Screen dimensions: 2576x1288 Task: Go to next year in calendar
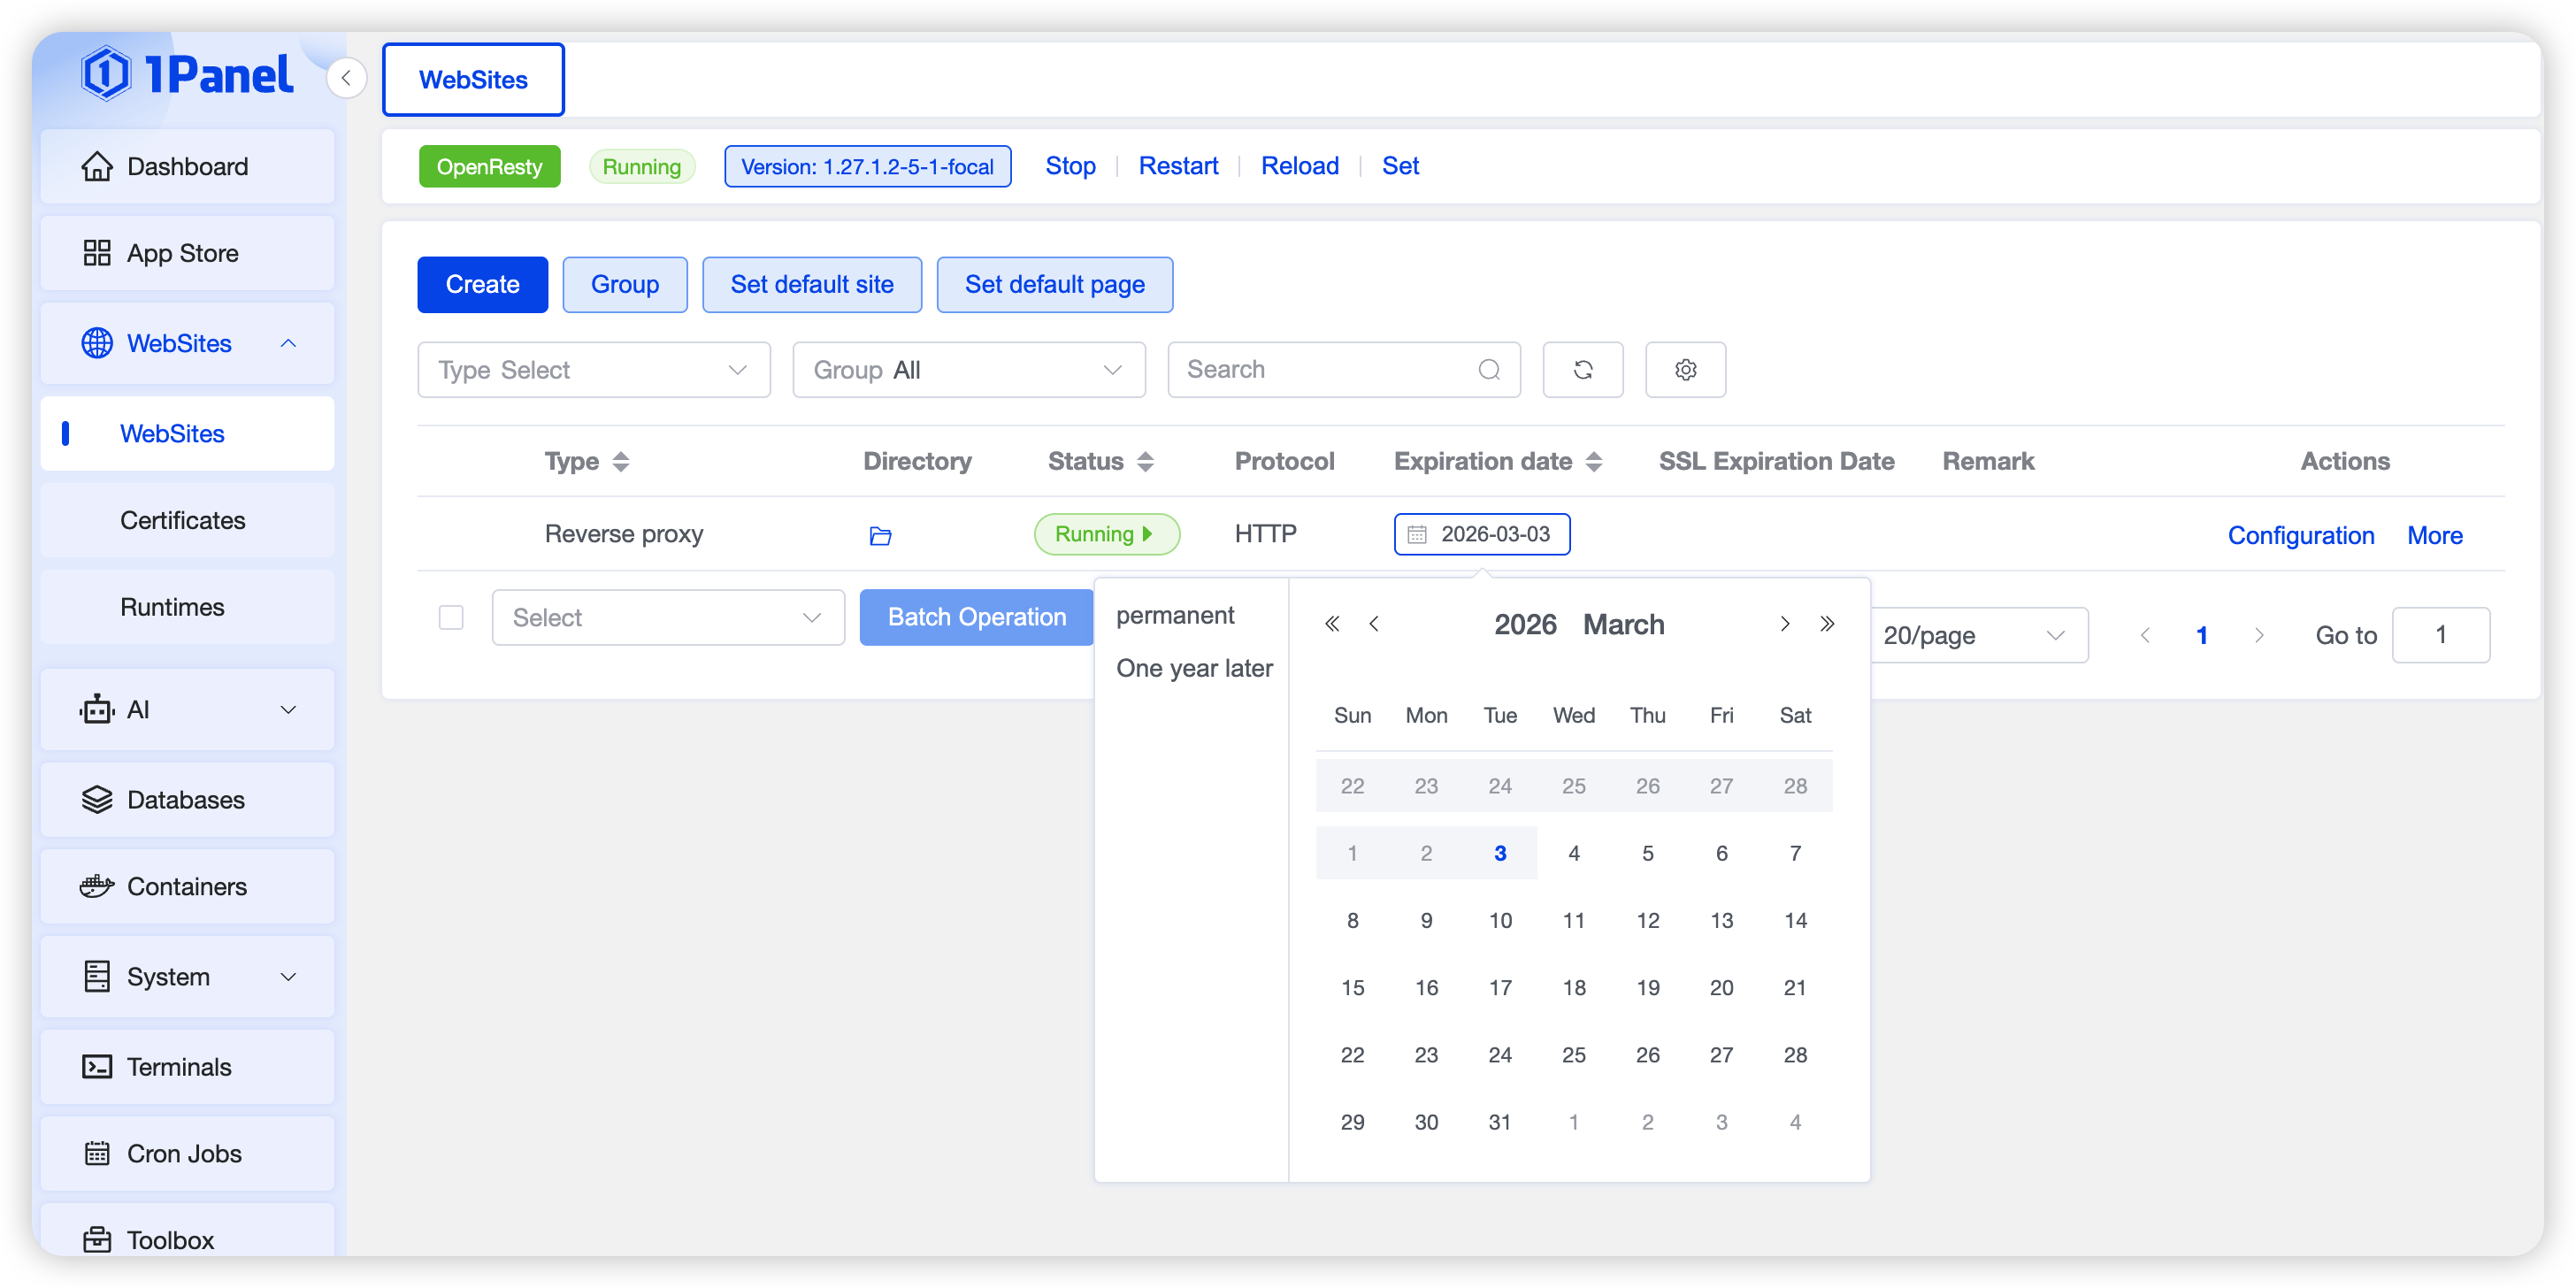(1827, 624)
